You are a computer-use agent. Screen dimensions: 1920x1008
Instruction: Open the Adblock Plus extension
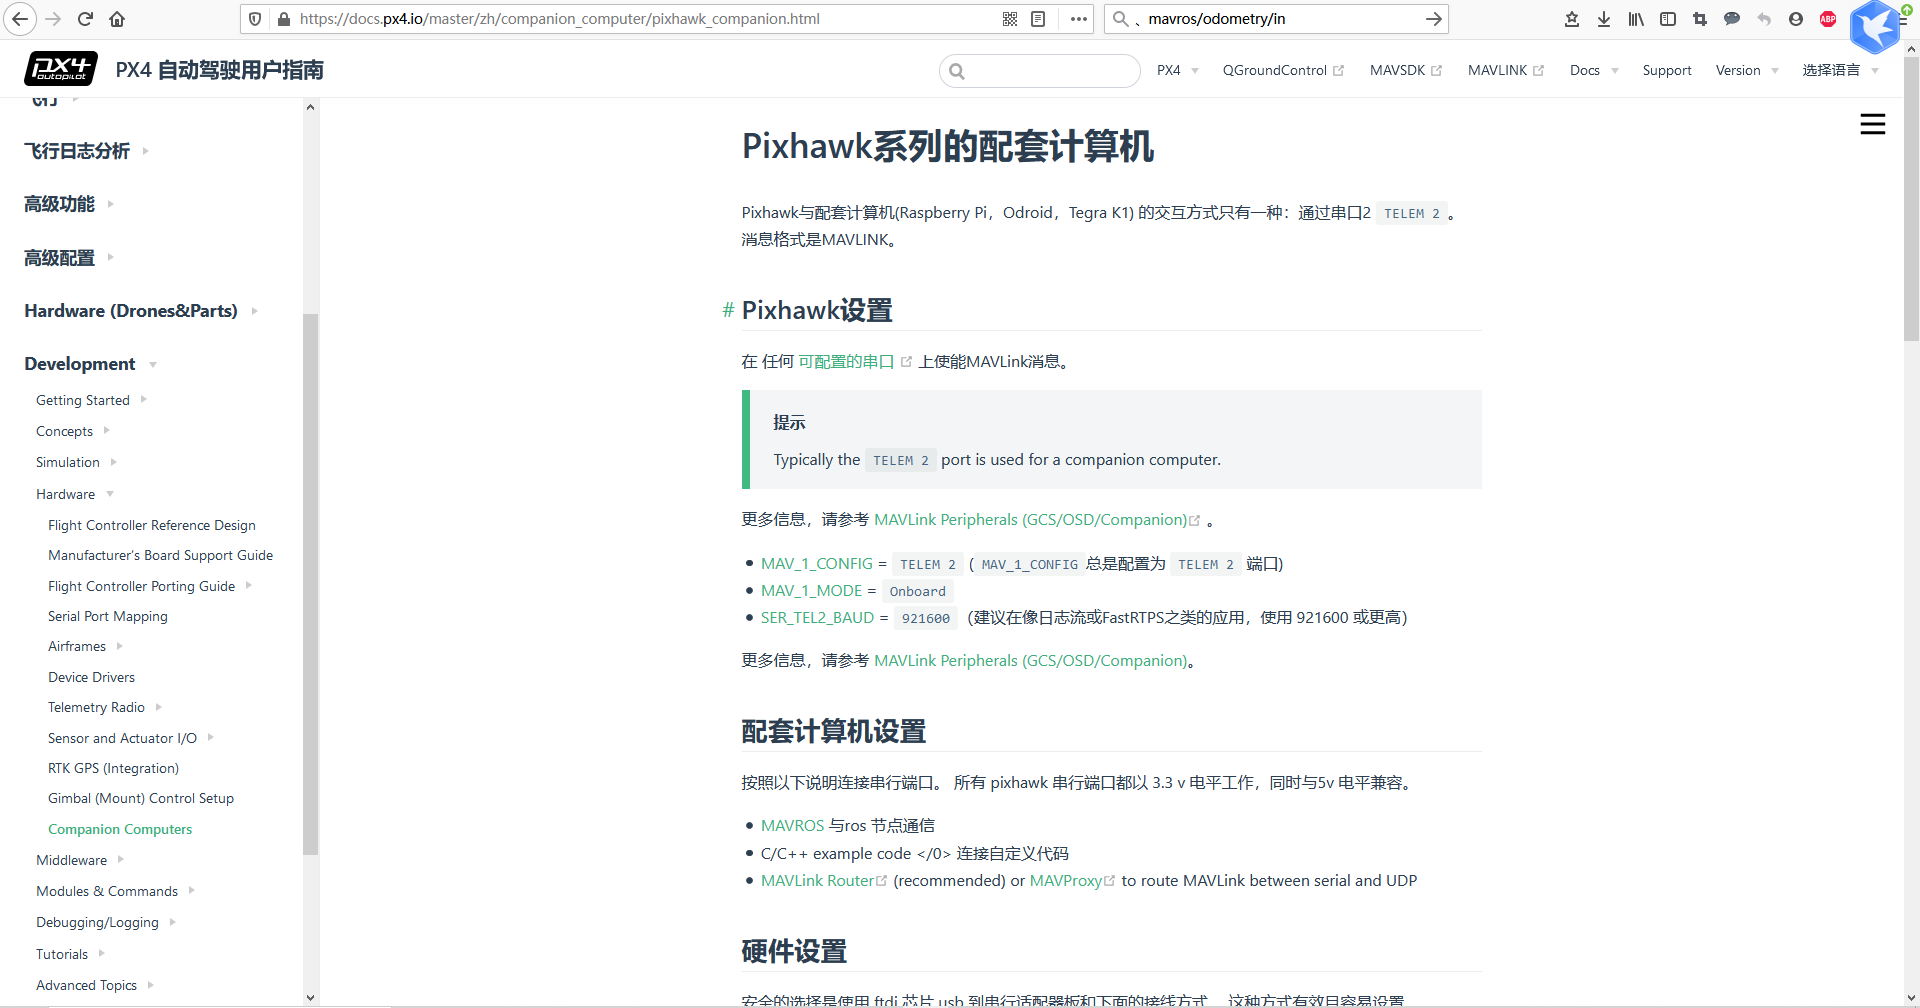1830,19
